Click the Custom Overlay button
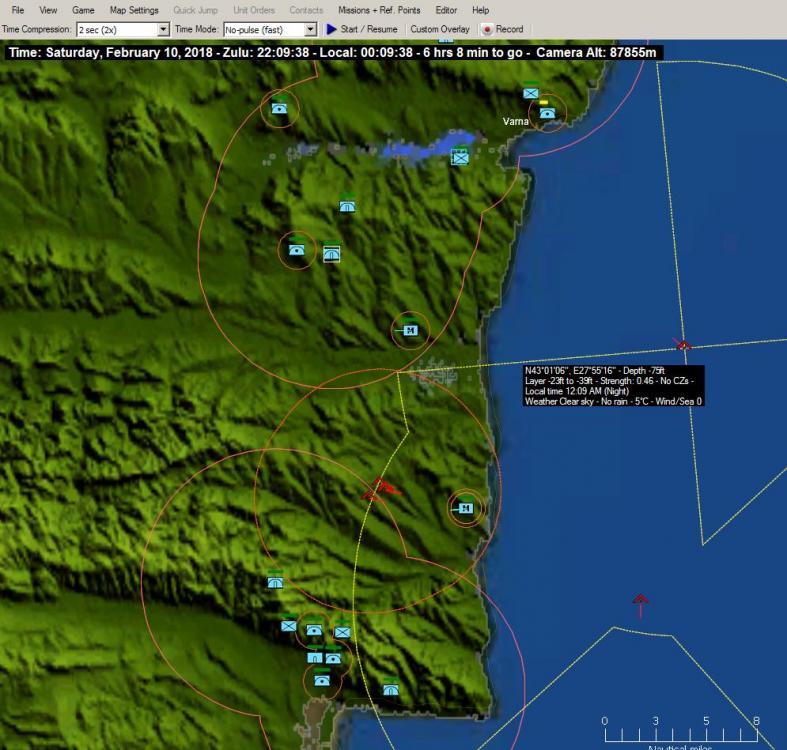The width and height of the screenshot is (787, 750). pos(439,30)
